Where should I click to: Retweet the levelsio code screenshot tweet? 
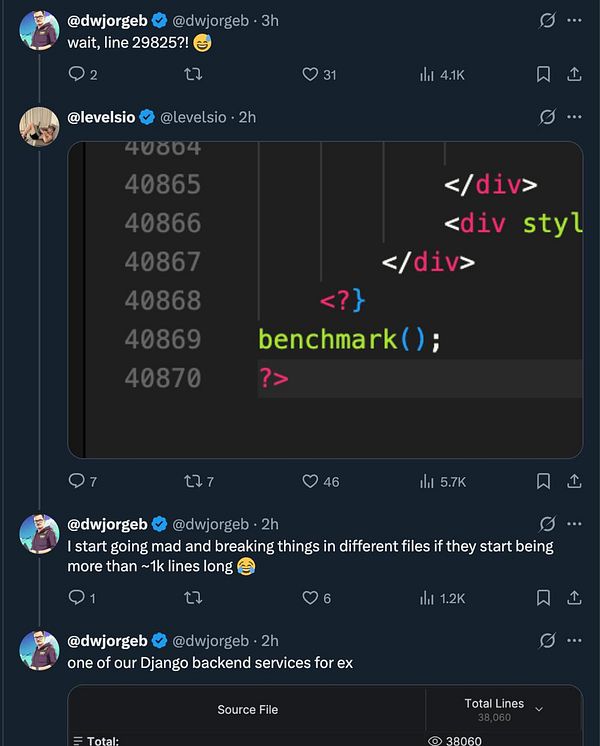194,481
